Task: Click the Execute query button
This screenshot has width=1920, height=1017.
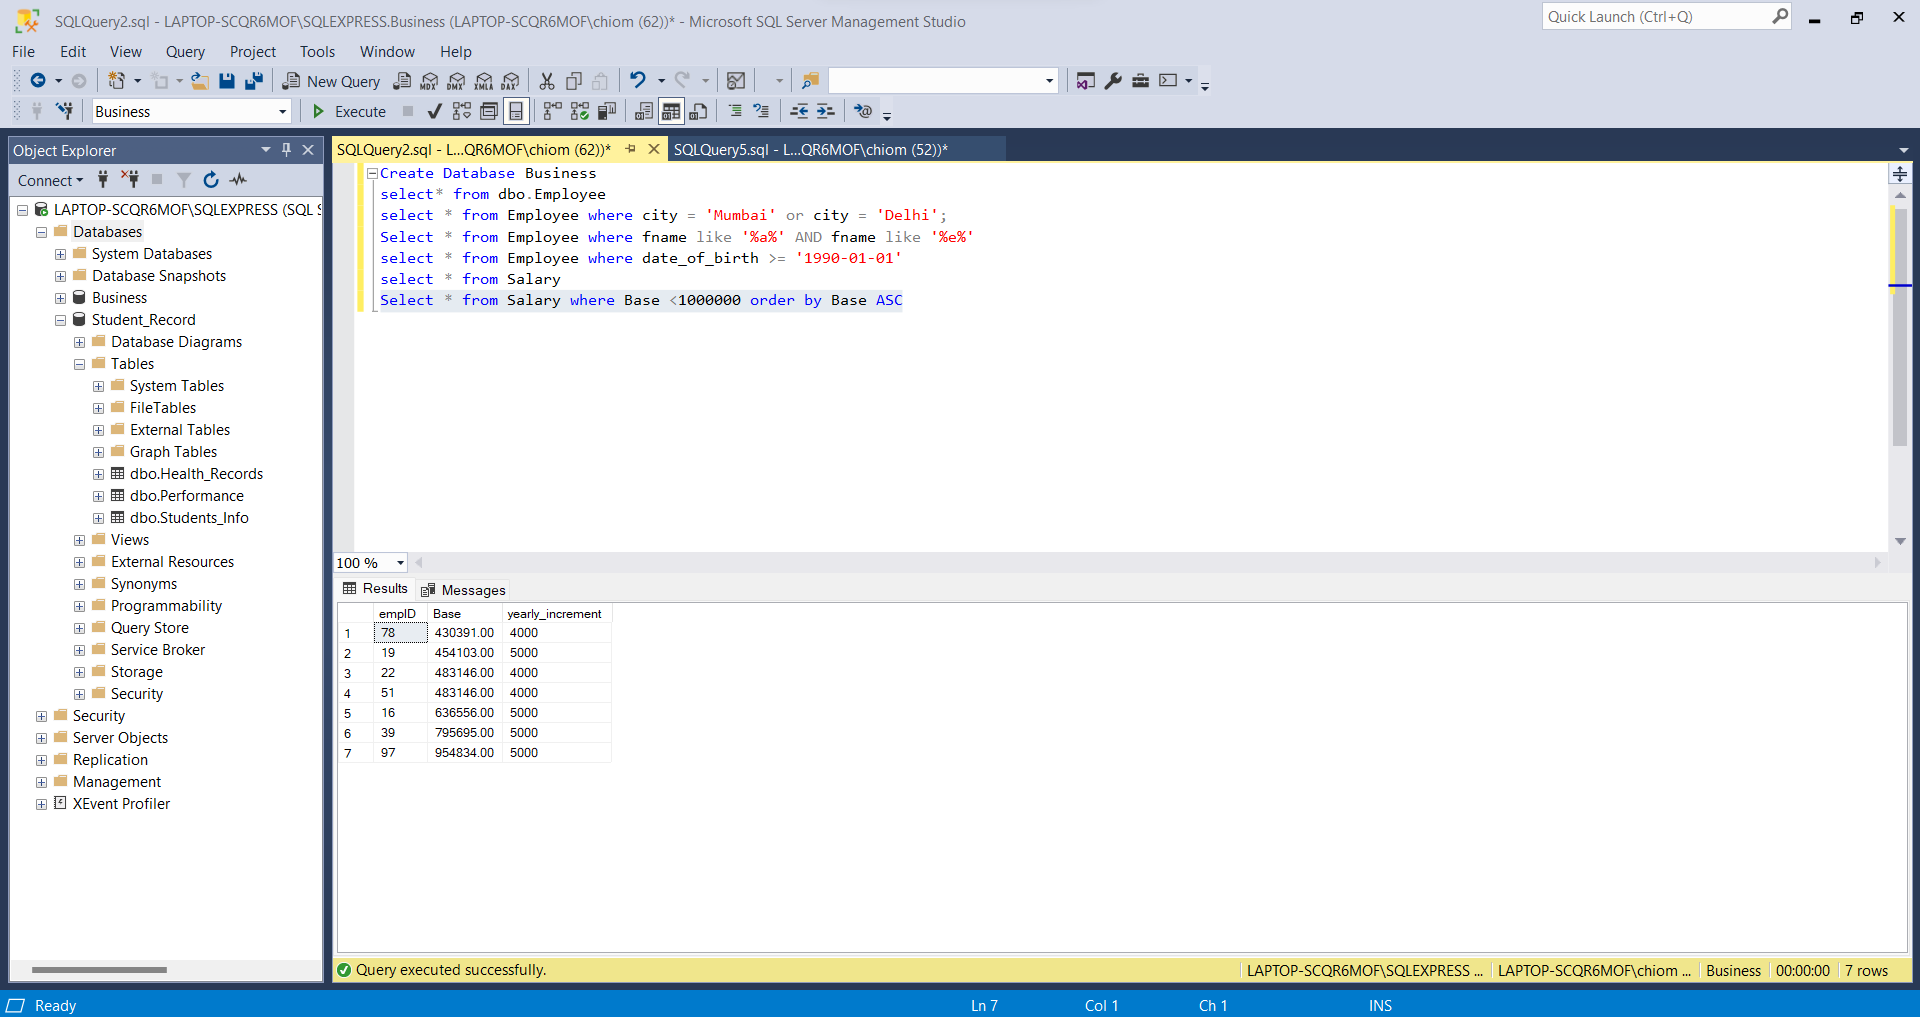Action: (x=347, y=111)
